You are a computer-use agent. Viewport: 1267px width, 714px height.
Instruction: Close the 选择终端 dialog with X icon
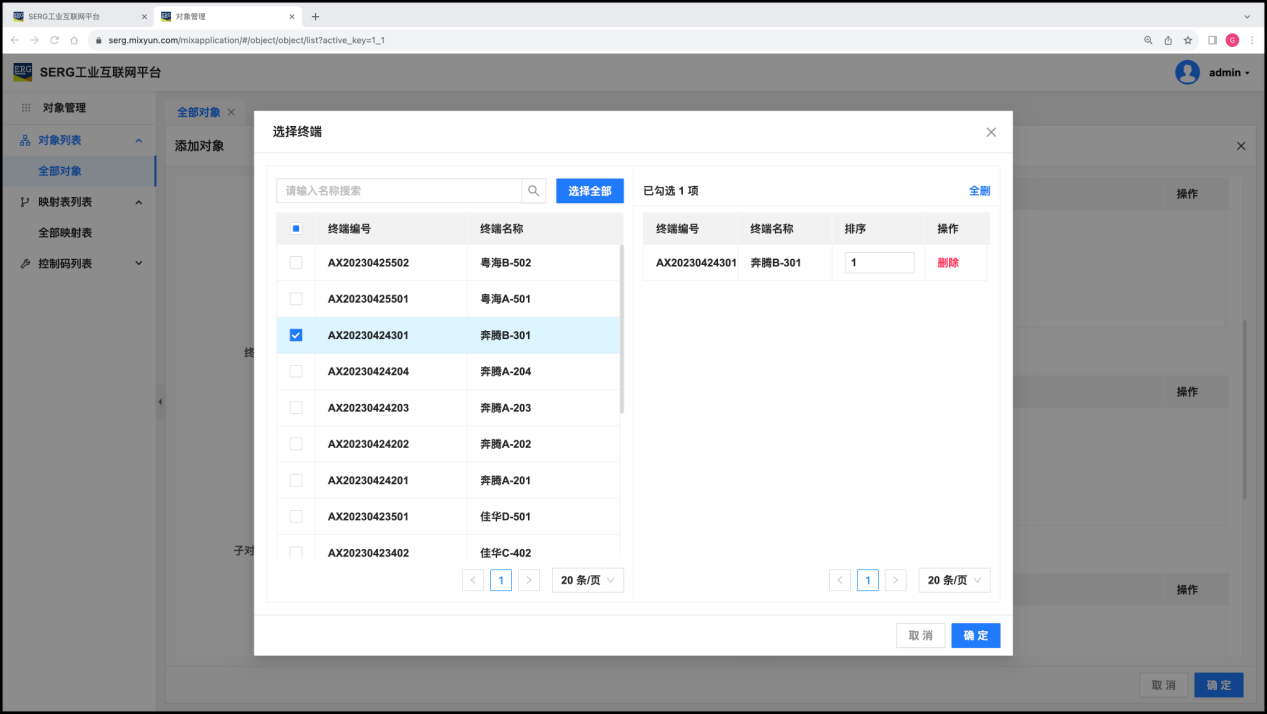coord(991,132)
